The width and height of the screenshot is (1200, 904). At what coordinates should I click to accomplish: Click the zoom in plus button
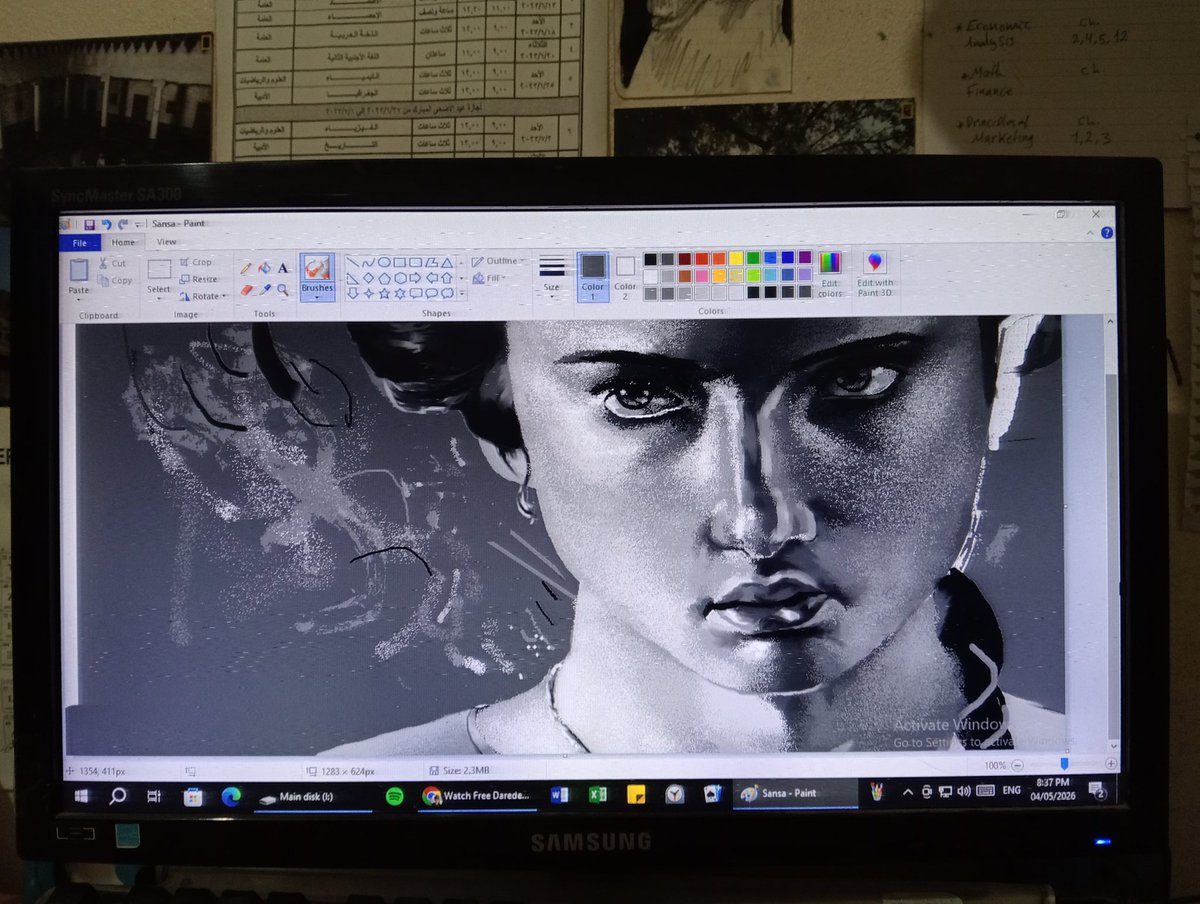(x=1110, y=764)
